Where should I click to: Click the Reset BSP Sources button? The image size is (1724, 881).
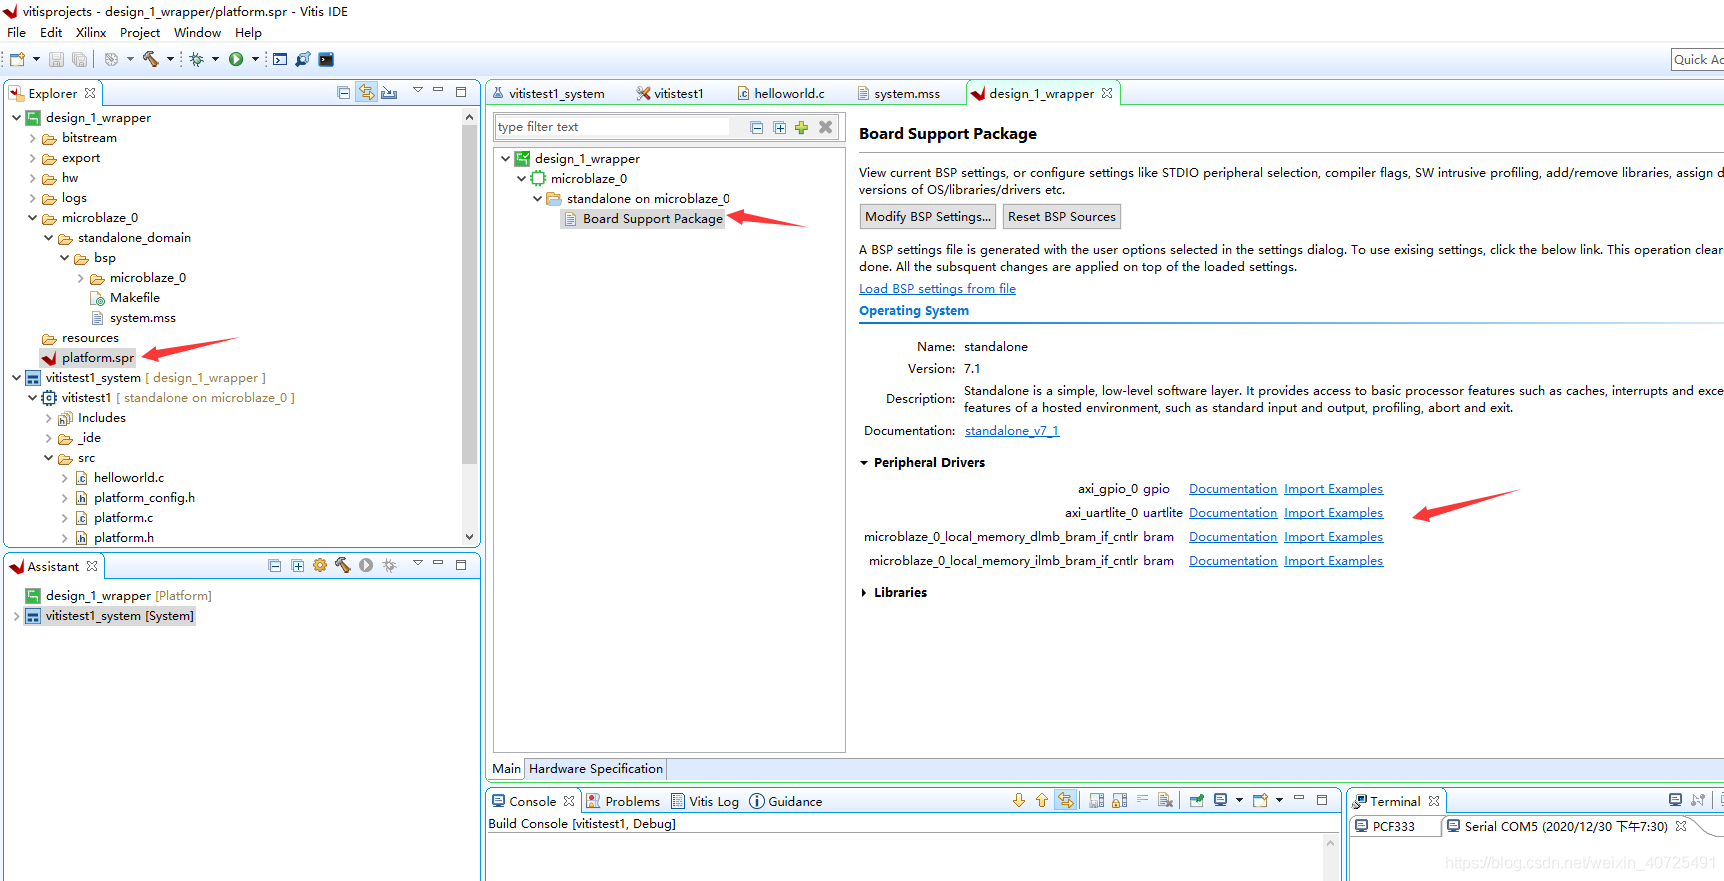point(1062,217)
